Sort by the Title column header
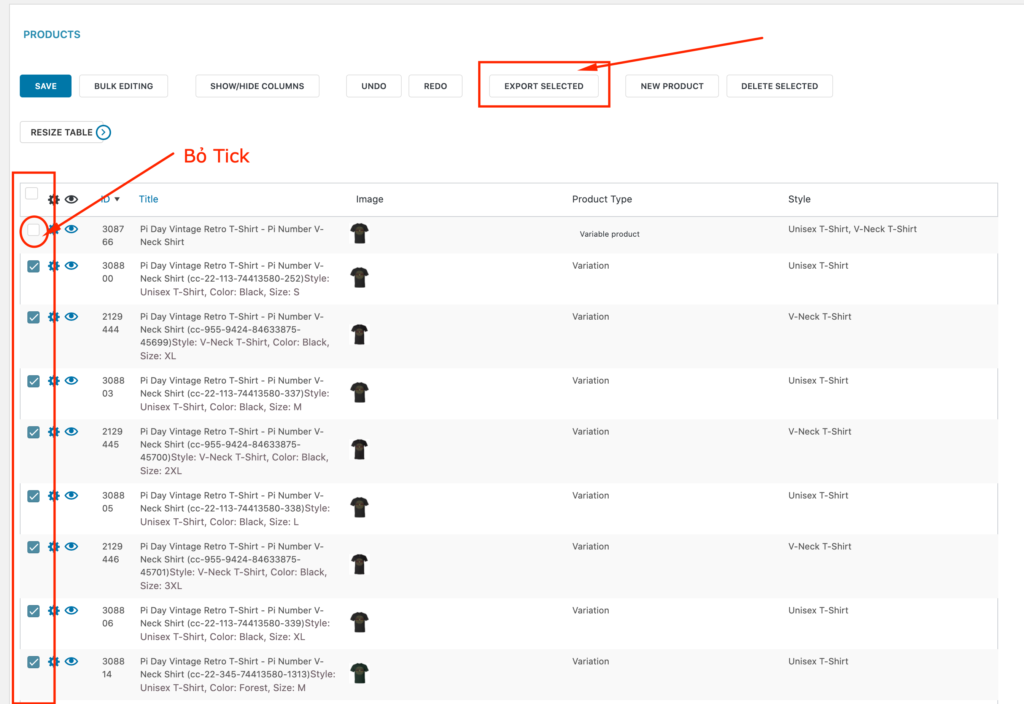Image resolution: width=1024 pixels, height=704 pixels. (148, 199)
